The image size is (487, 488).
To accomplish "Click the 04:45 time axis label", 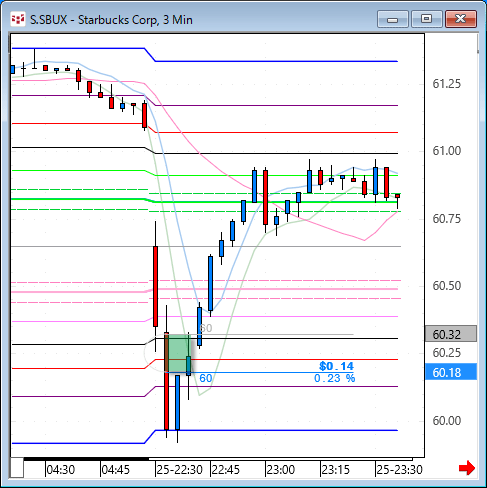I will (x=115, y=470).
